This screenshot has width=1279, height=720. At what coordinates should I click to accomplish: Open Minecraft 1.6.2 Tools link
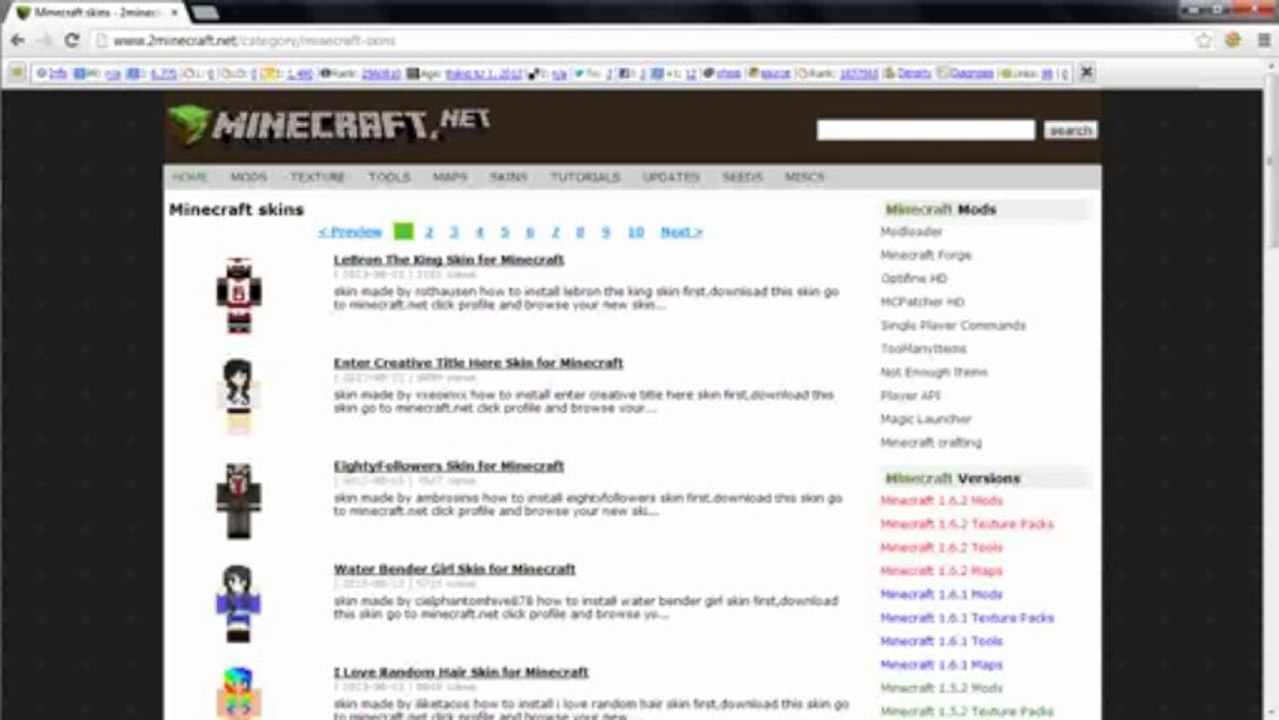tap(941, 548)
